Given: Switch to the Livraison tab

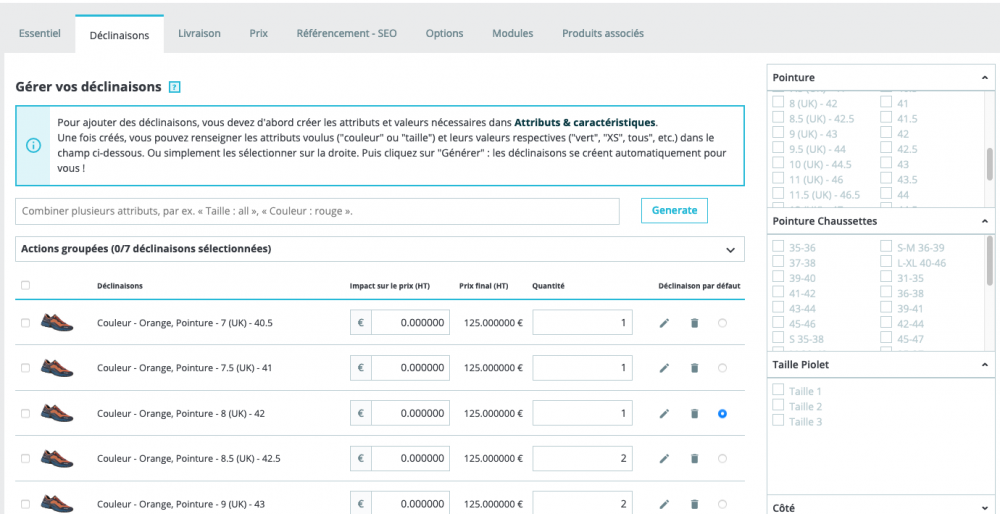Looking at the screenshot, I should click(x=199, y=33).
